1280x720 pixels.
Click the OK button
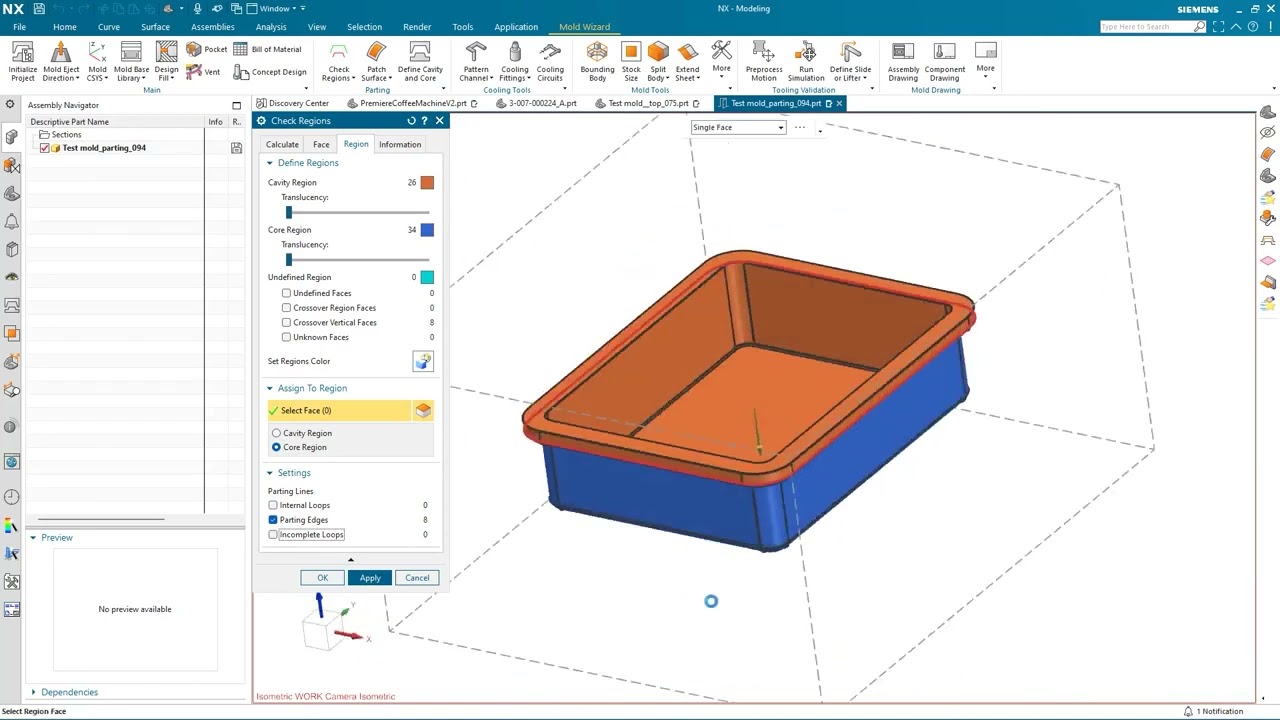[323, 578]
